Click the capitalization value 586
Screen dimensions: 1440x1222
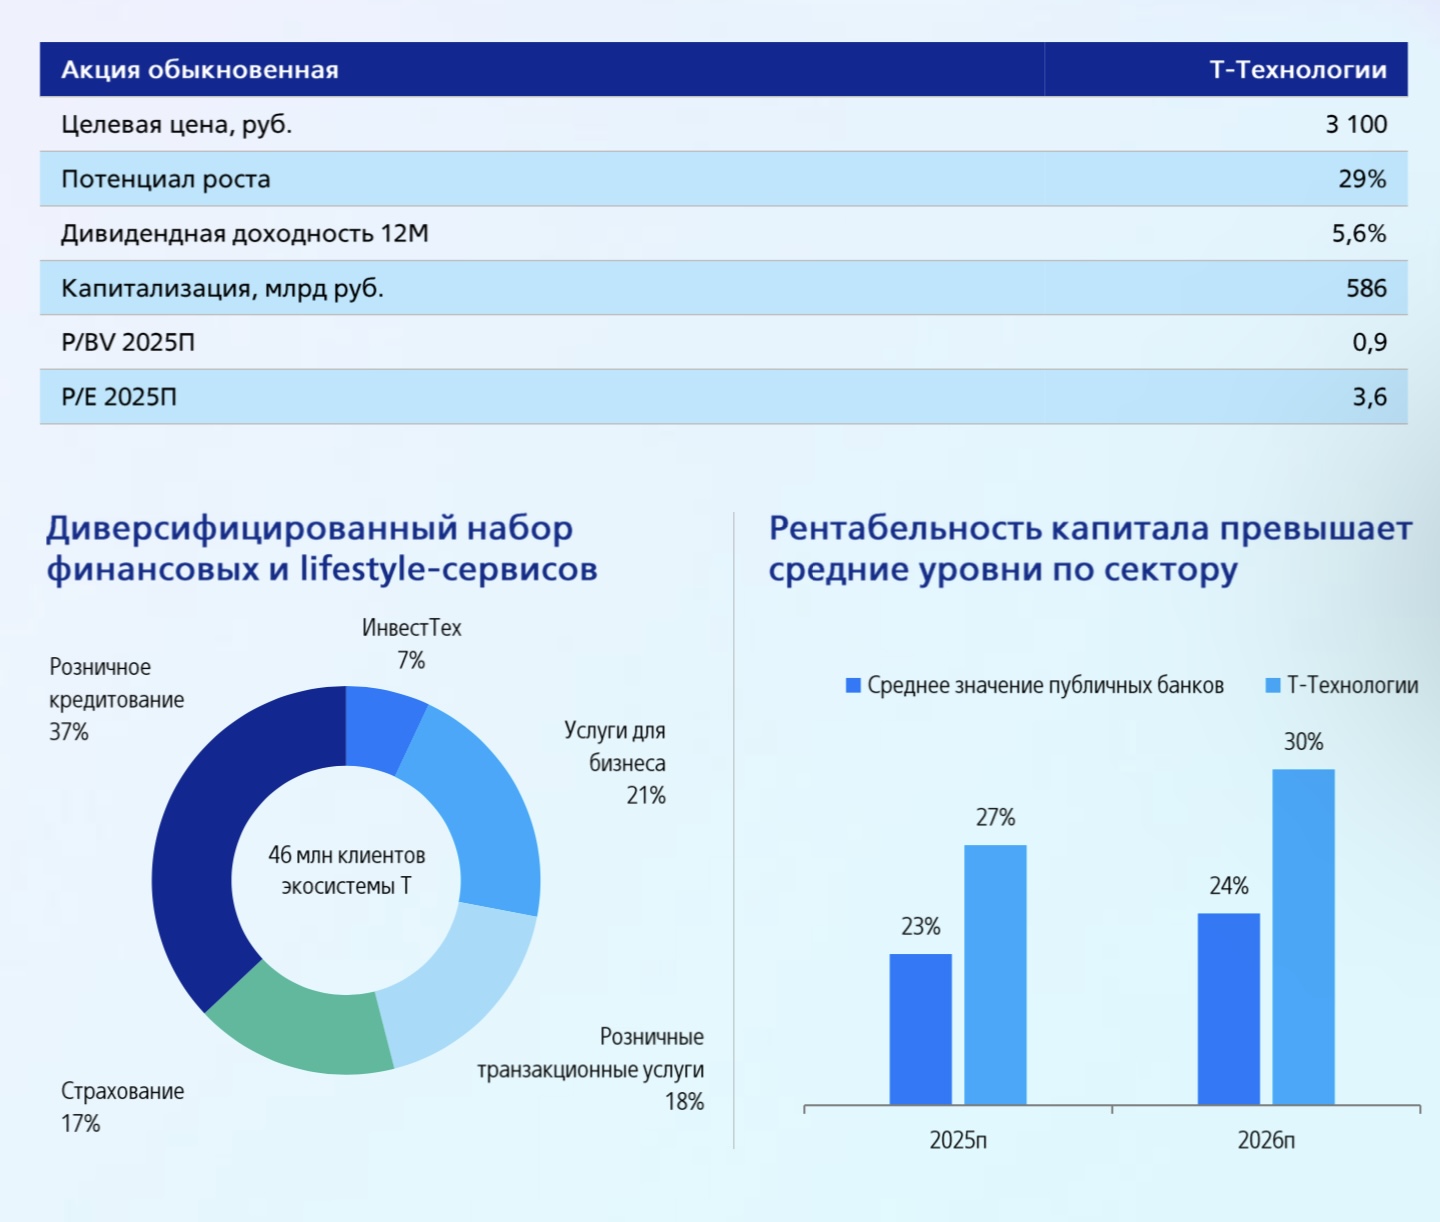[x=1366, y=288]
